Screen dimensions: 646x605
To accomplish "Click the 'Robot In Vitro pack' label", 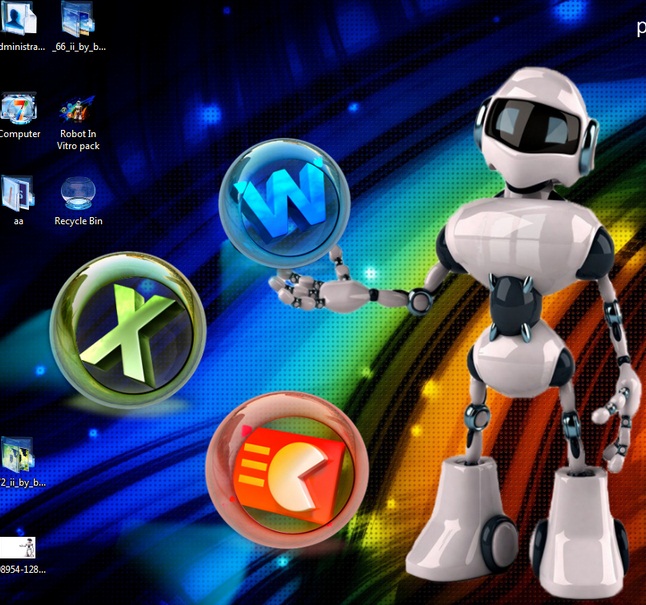I will point(78,140).
